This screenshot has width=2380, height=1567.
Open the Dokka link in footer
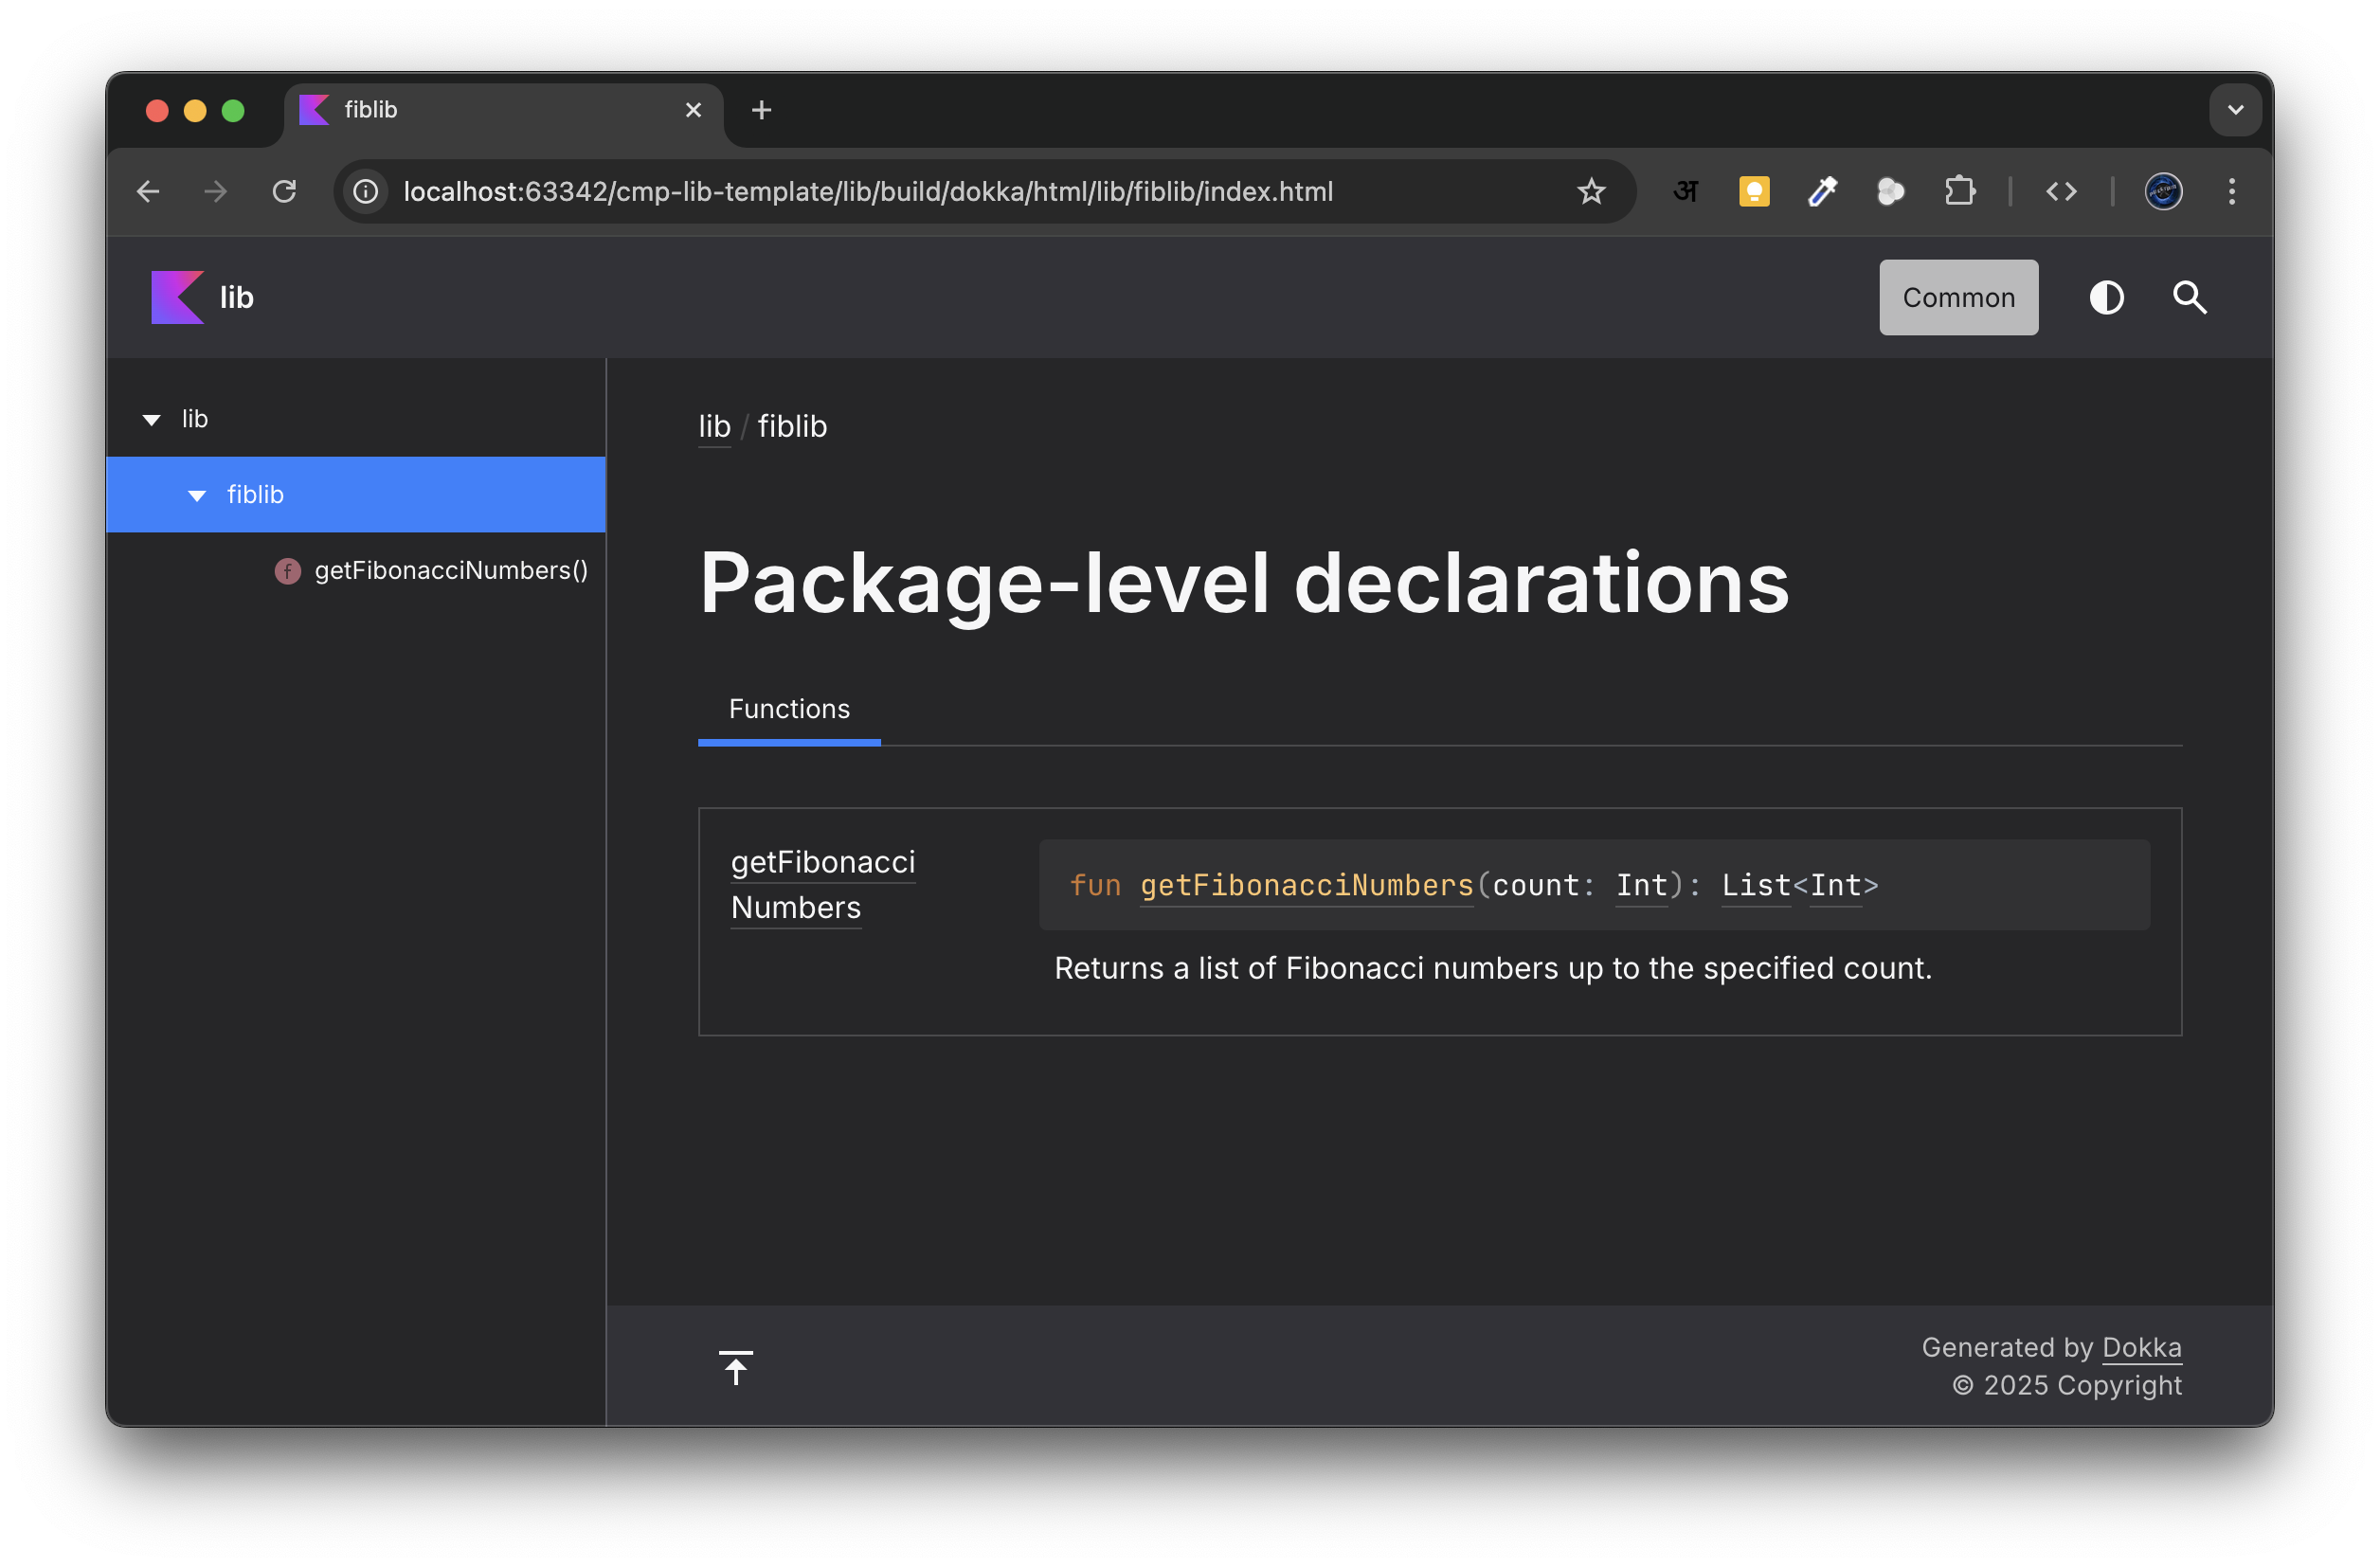pyautogui.click(x=2141, y=1347)
